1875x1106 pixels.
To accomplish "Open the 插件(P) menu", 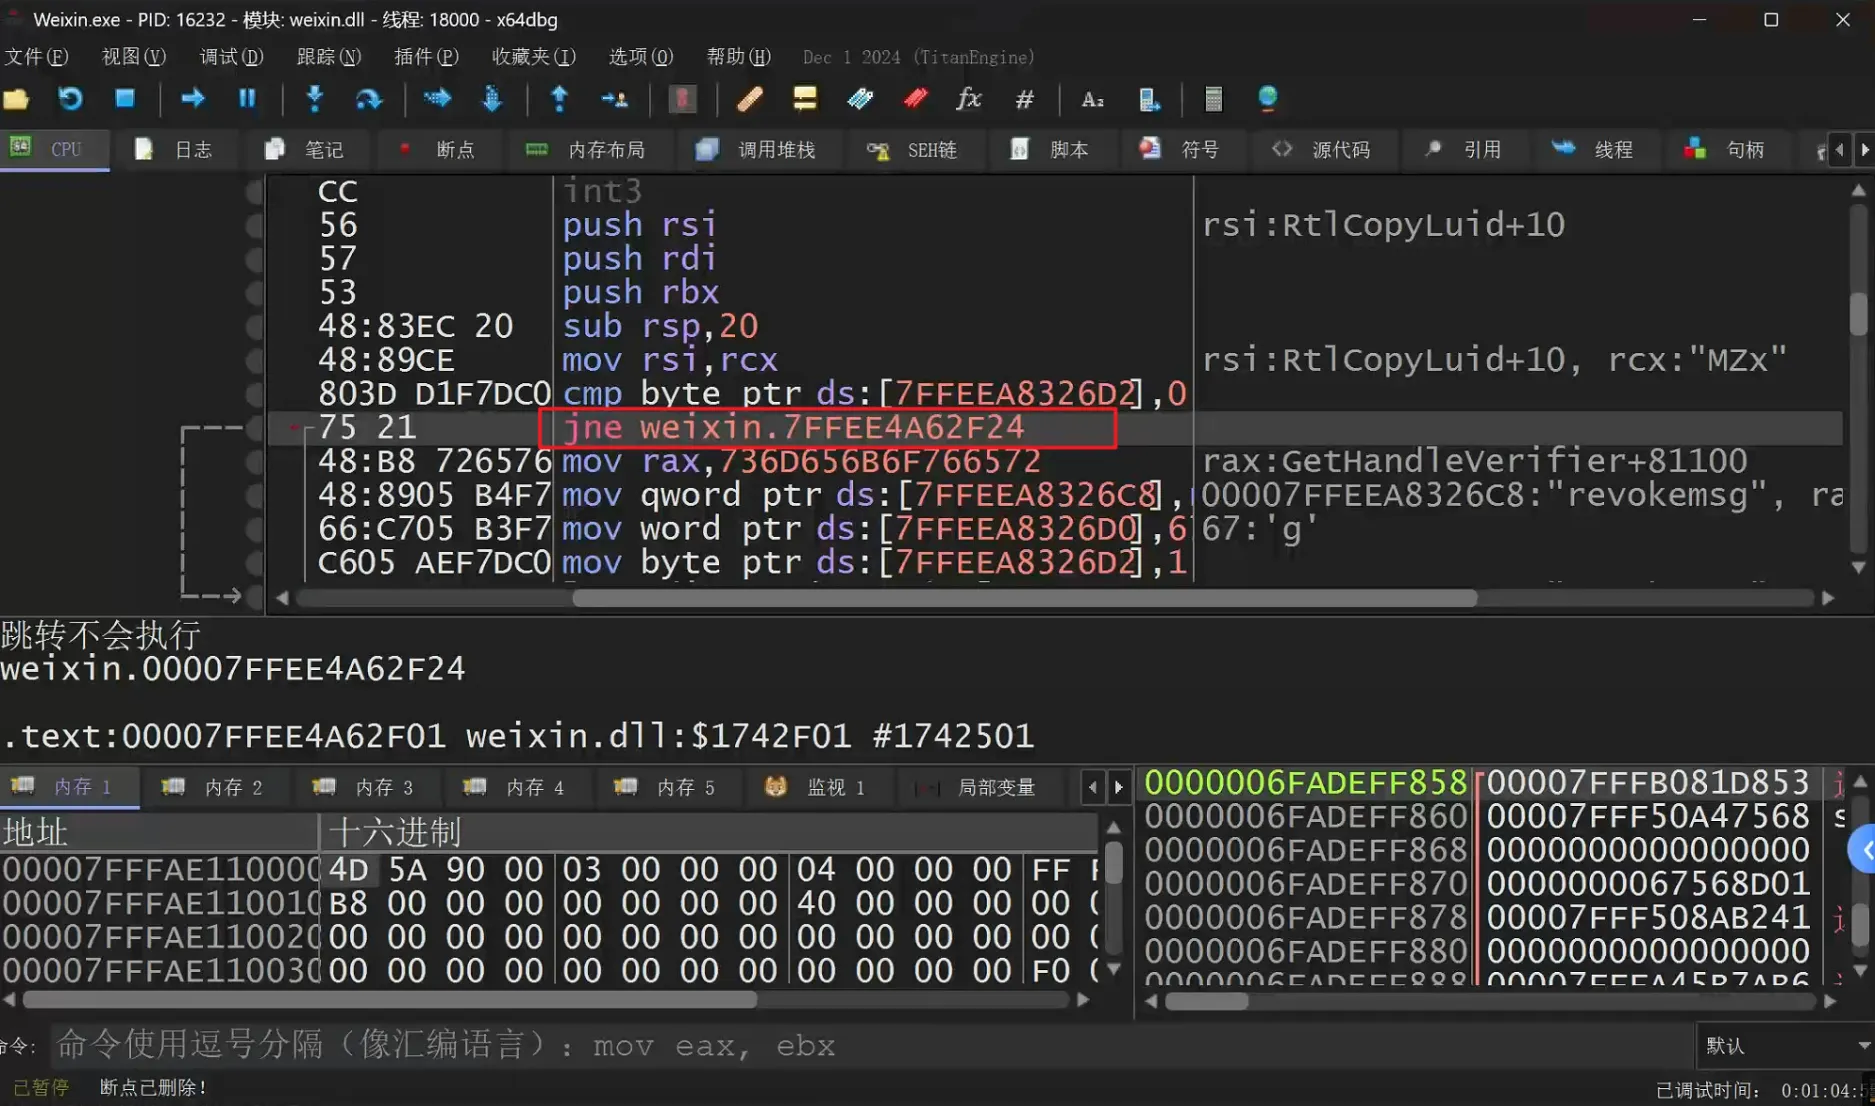I will point(426,57).
